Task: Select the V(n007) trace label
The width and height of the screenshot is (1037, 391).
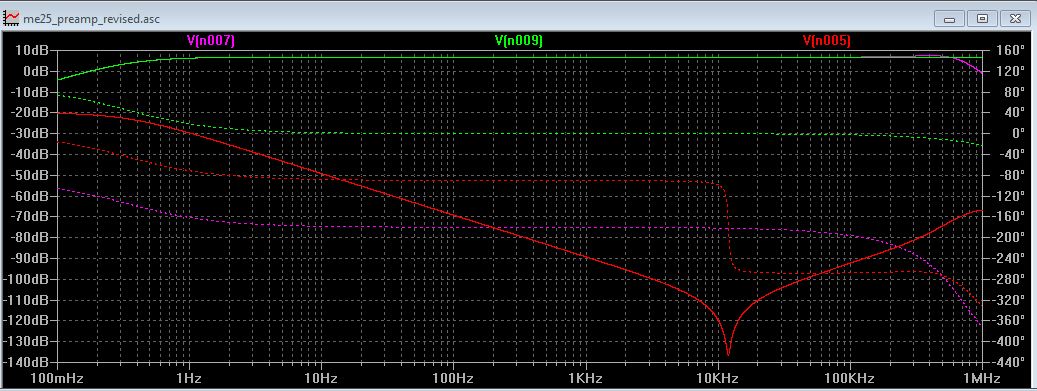Action: coord(211,40)
